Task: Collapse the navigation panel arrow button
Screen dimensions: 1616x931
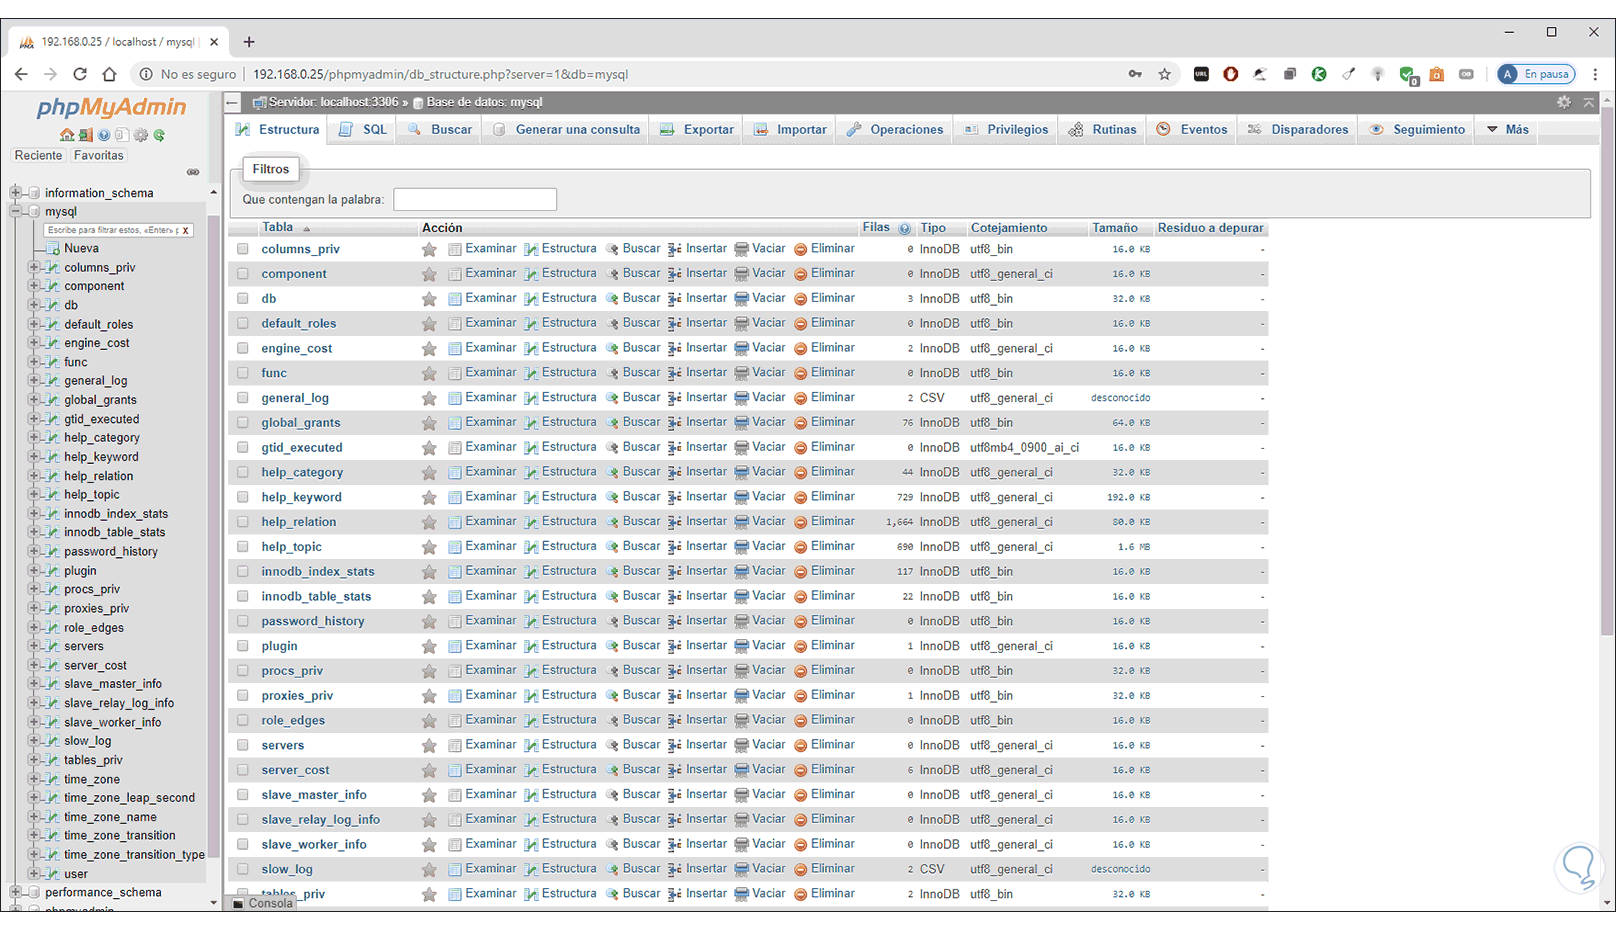Action: click(x=232, y=102)
